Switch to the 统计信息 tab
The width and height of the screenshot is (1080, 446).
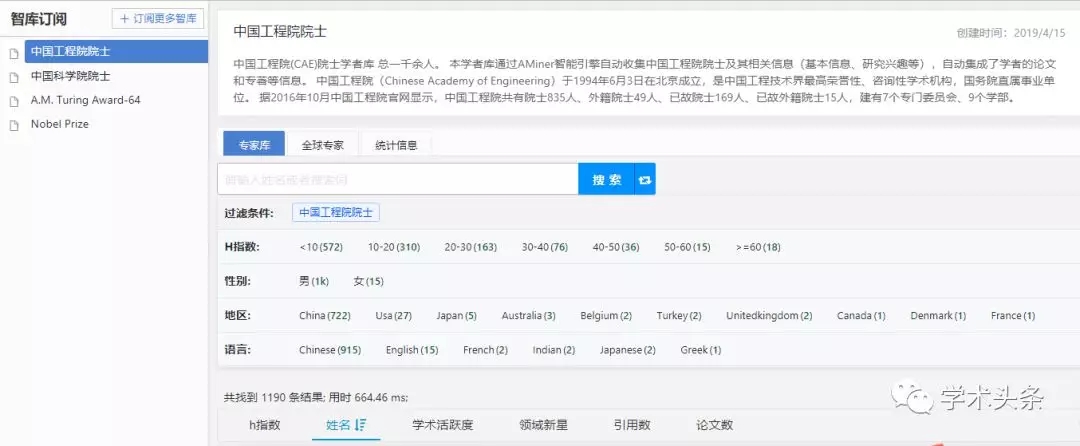[x=396, y=145]
